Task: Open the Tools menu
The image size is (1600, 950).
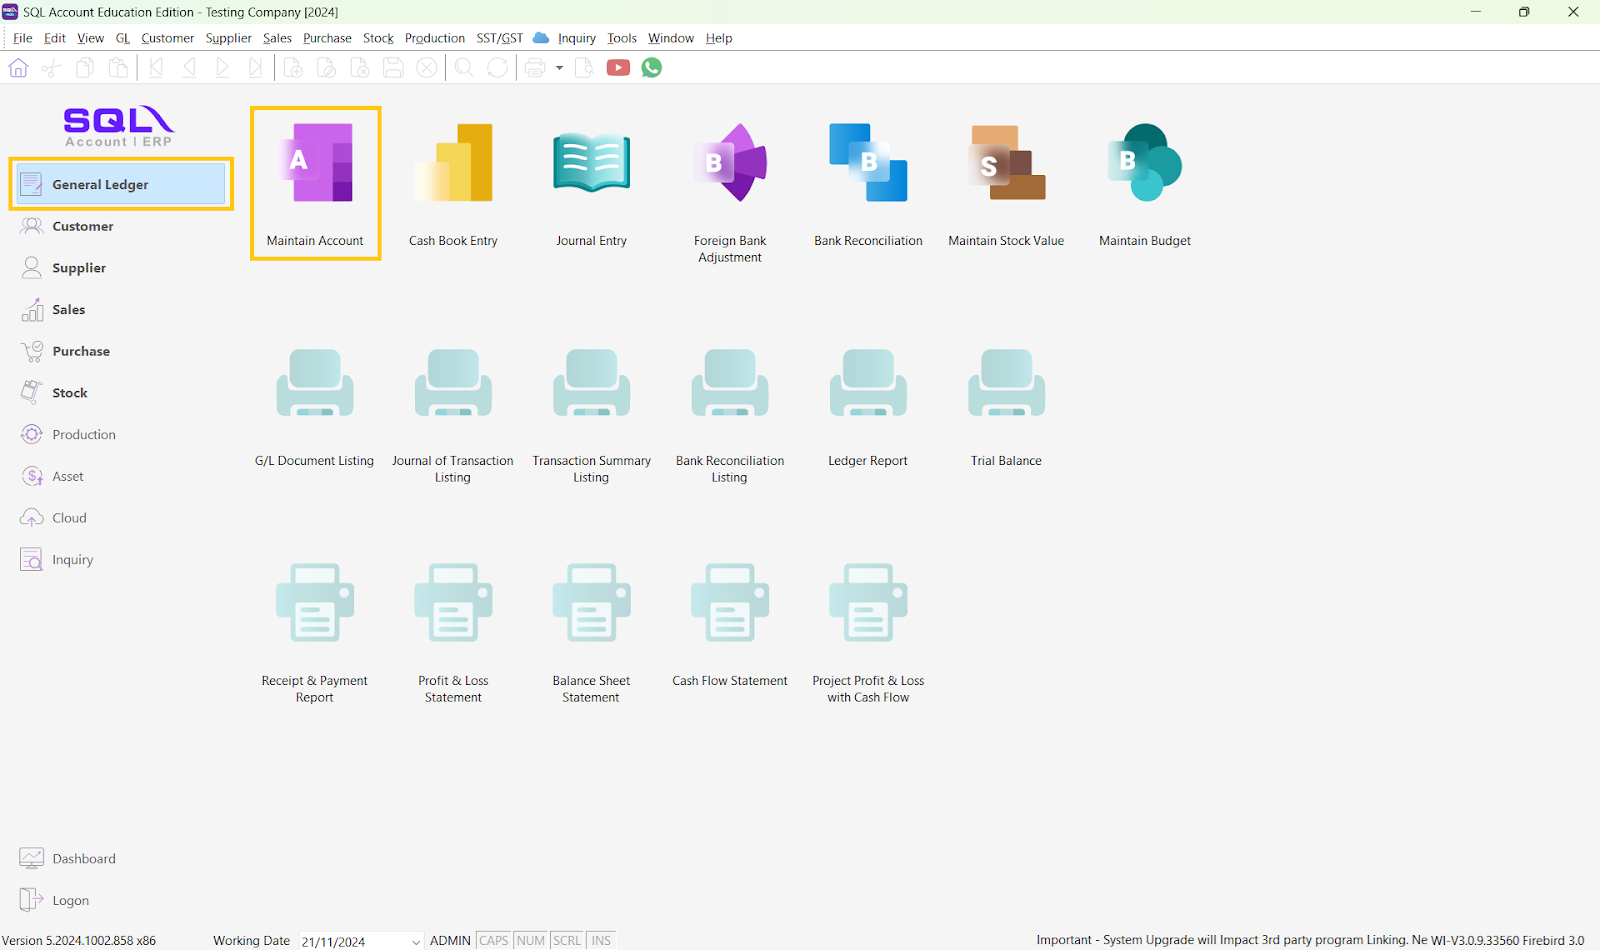Action: pos(622,38)
